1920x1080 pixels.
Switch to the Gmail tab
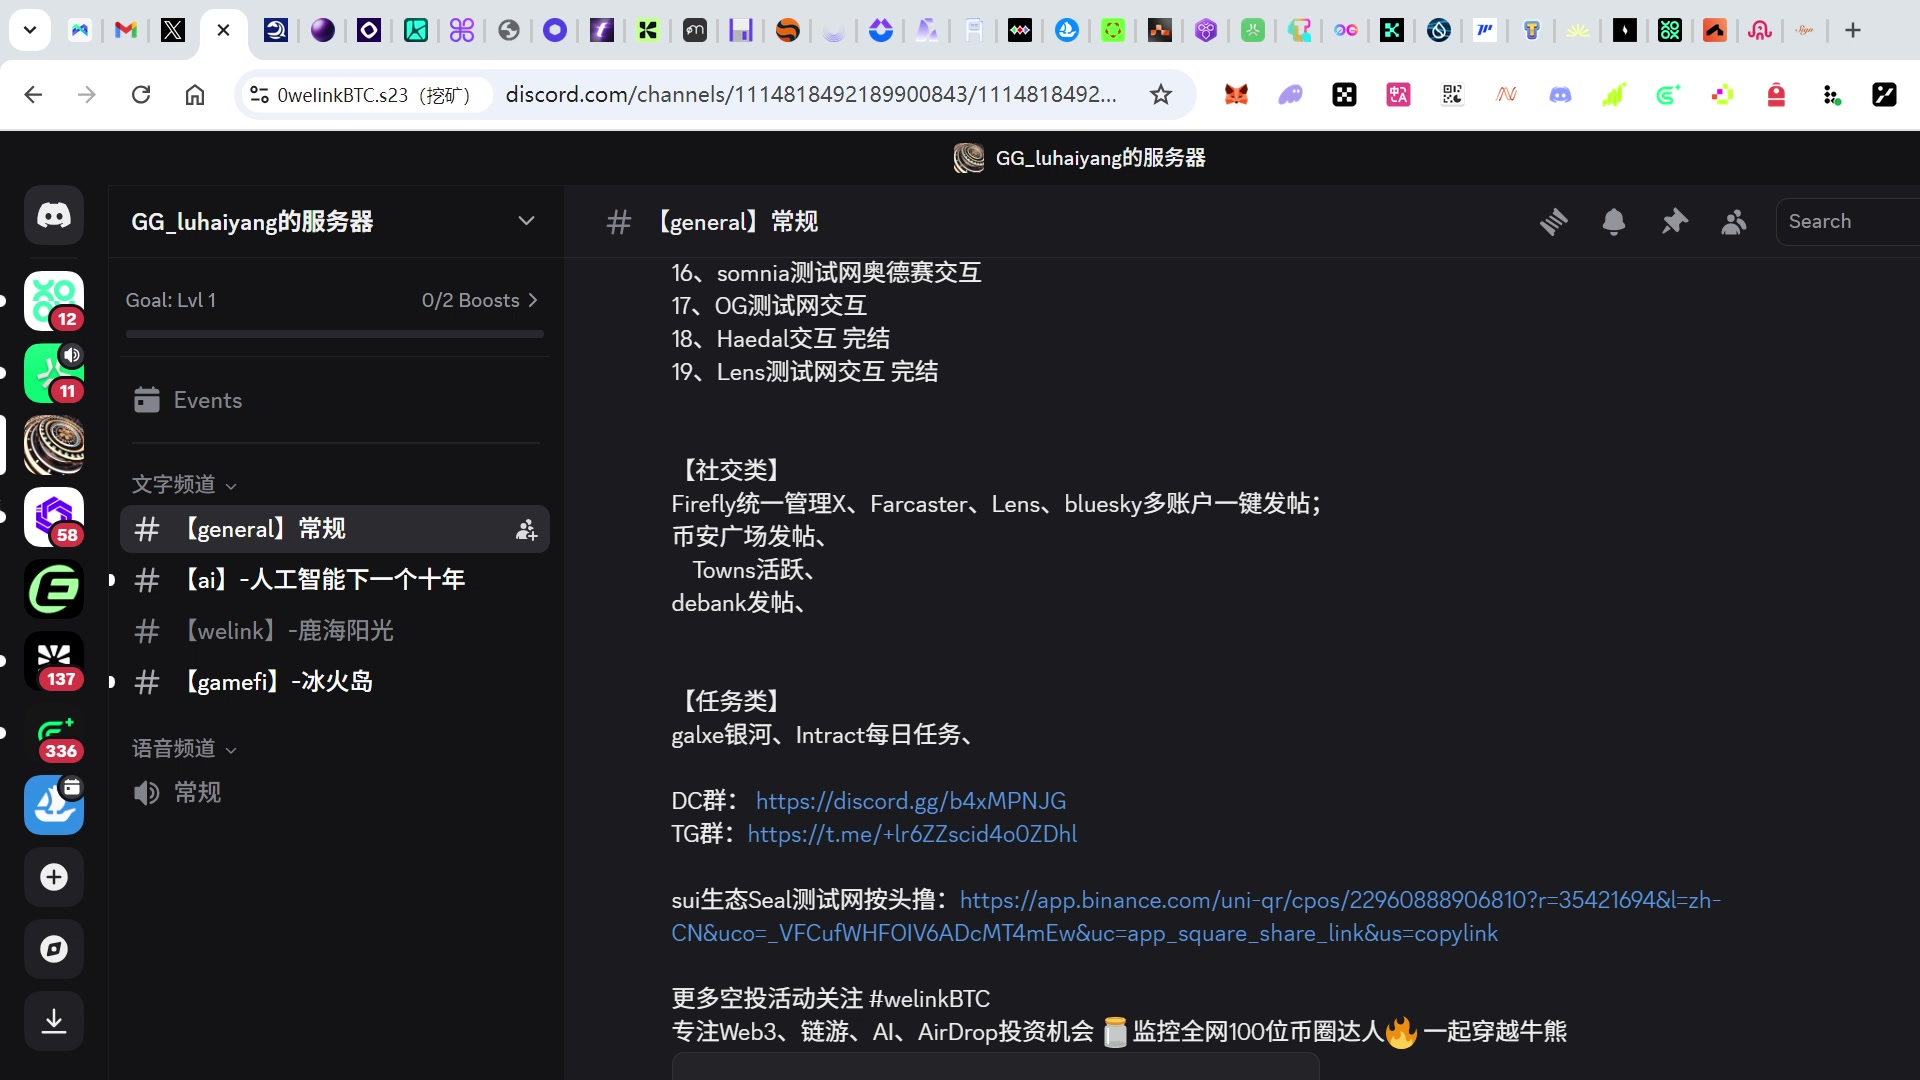pyautogui.click(x=125, y=30)
